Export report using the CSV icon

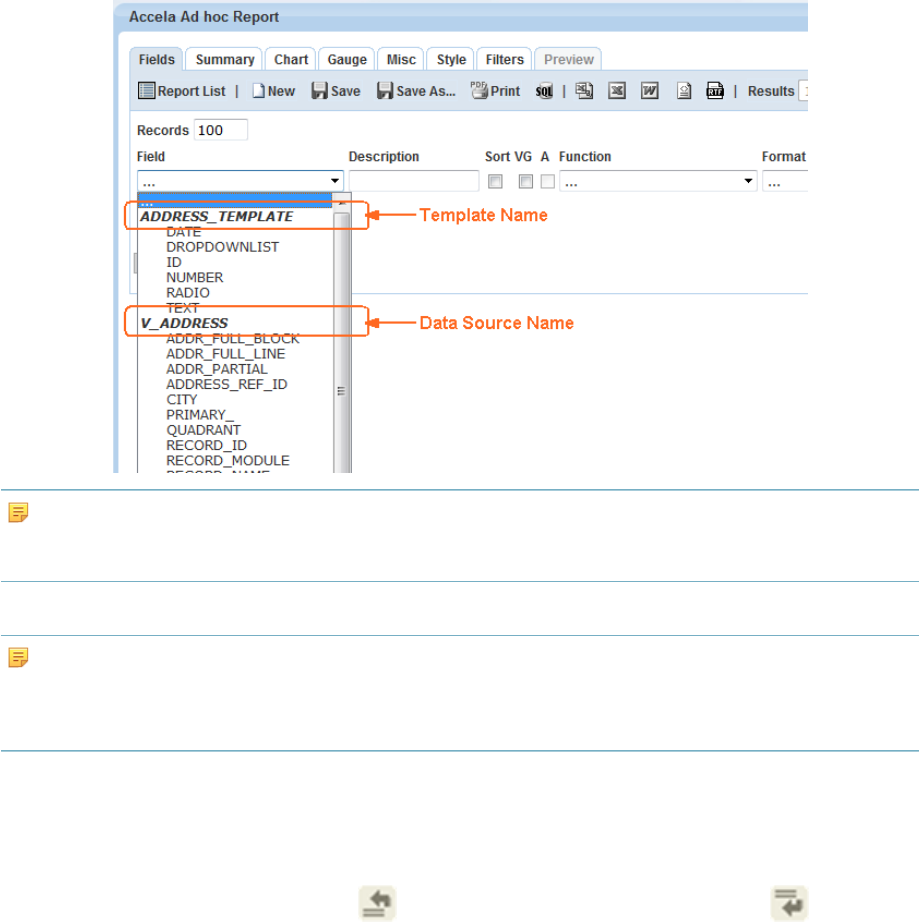[584, 91]
